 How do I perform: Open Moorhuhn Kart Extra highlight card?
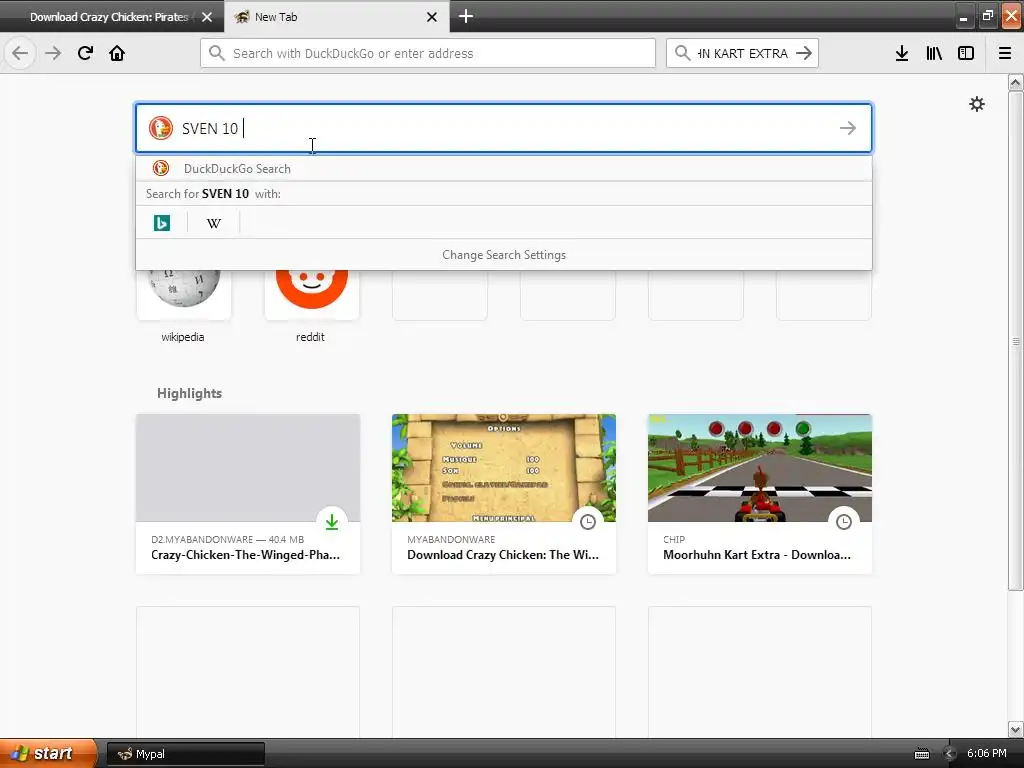[760, 494]
